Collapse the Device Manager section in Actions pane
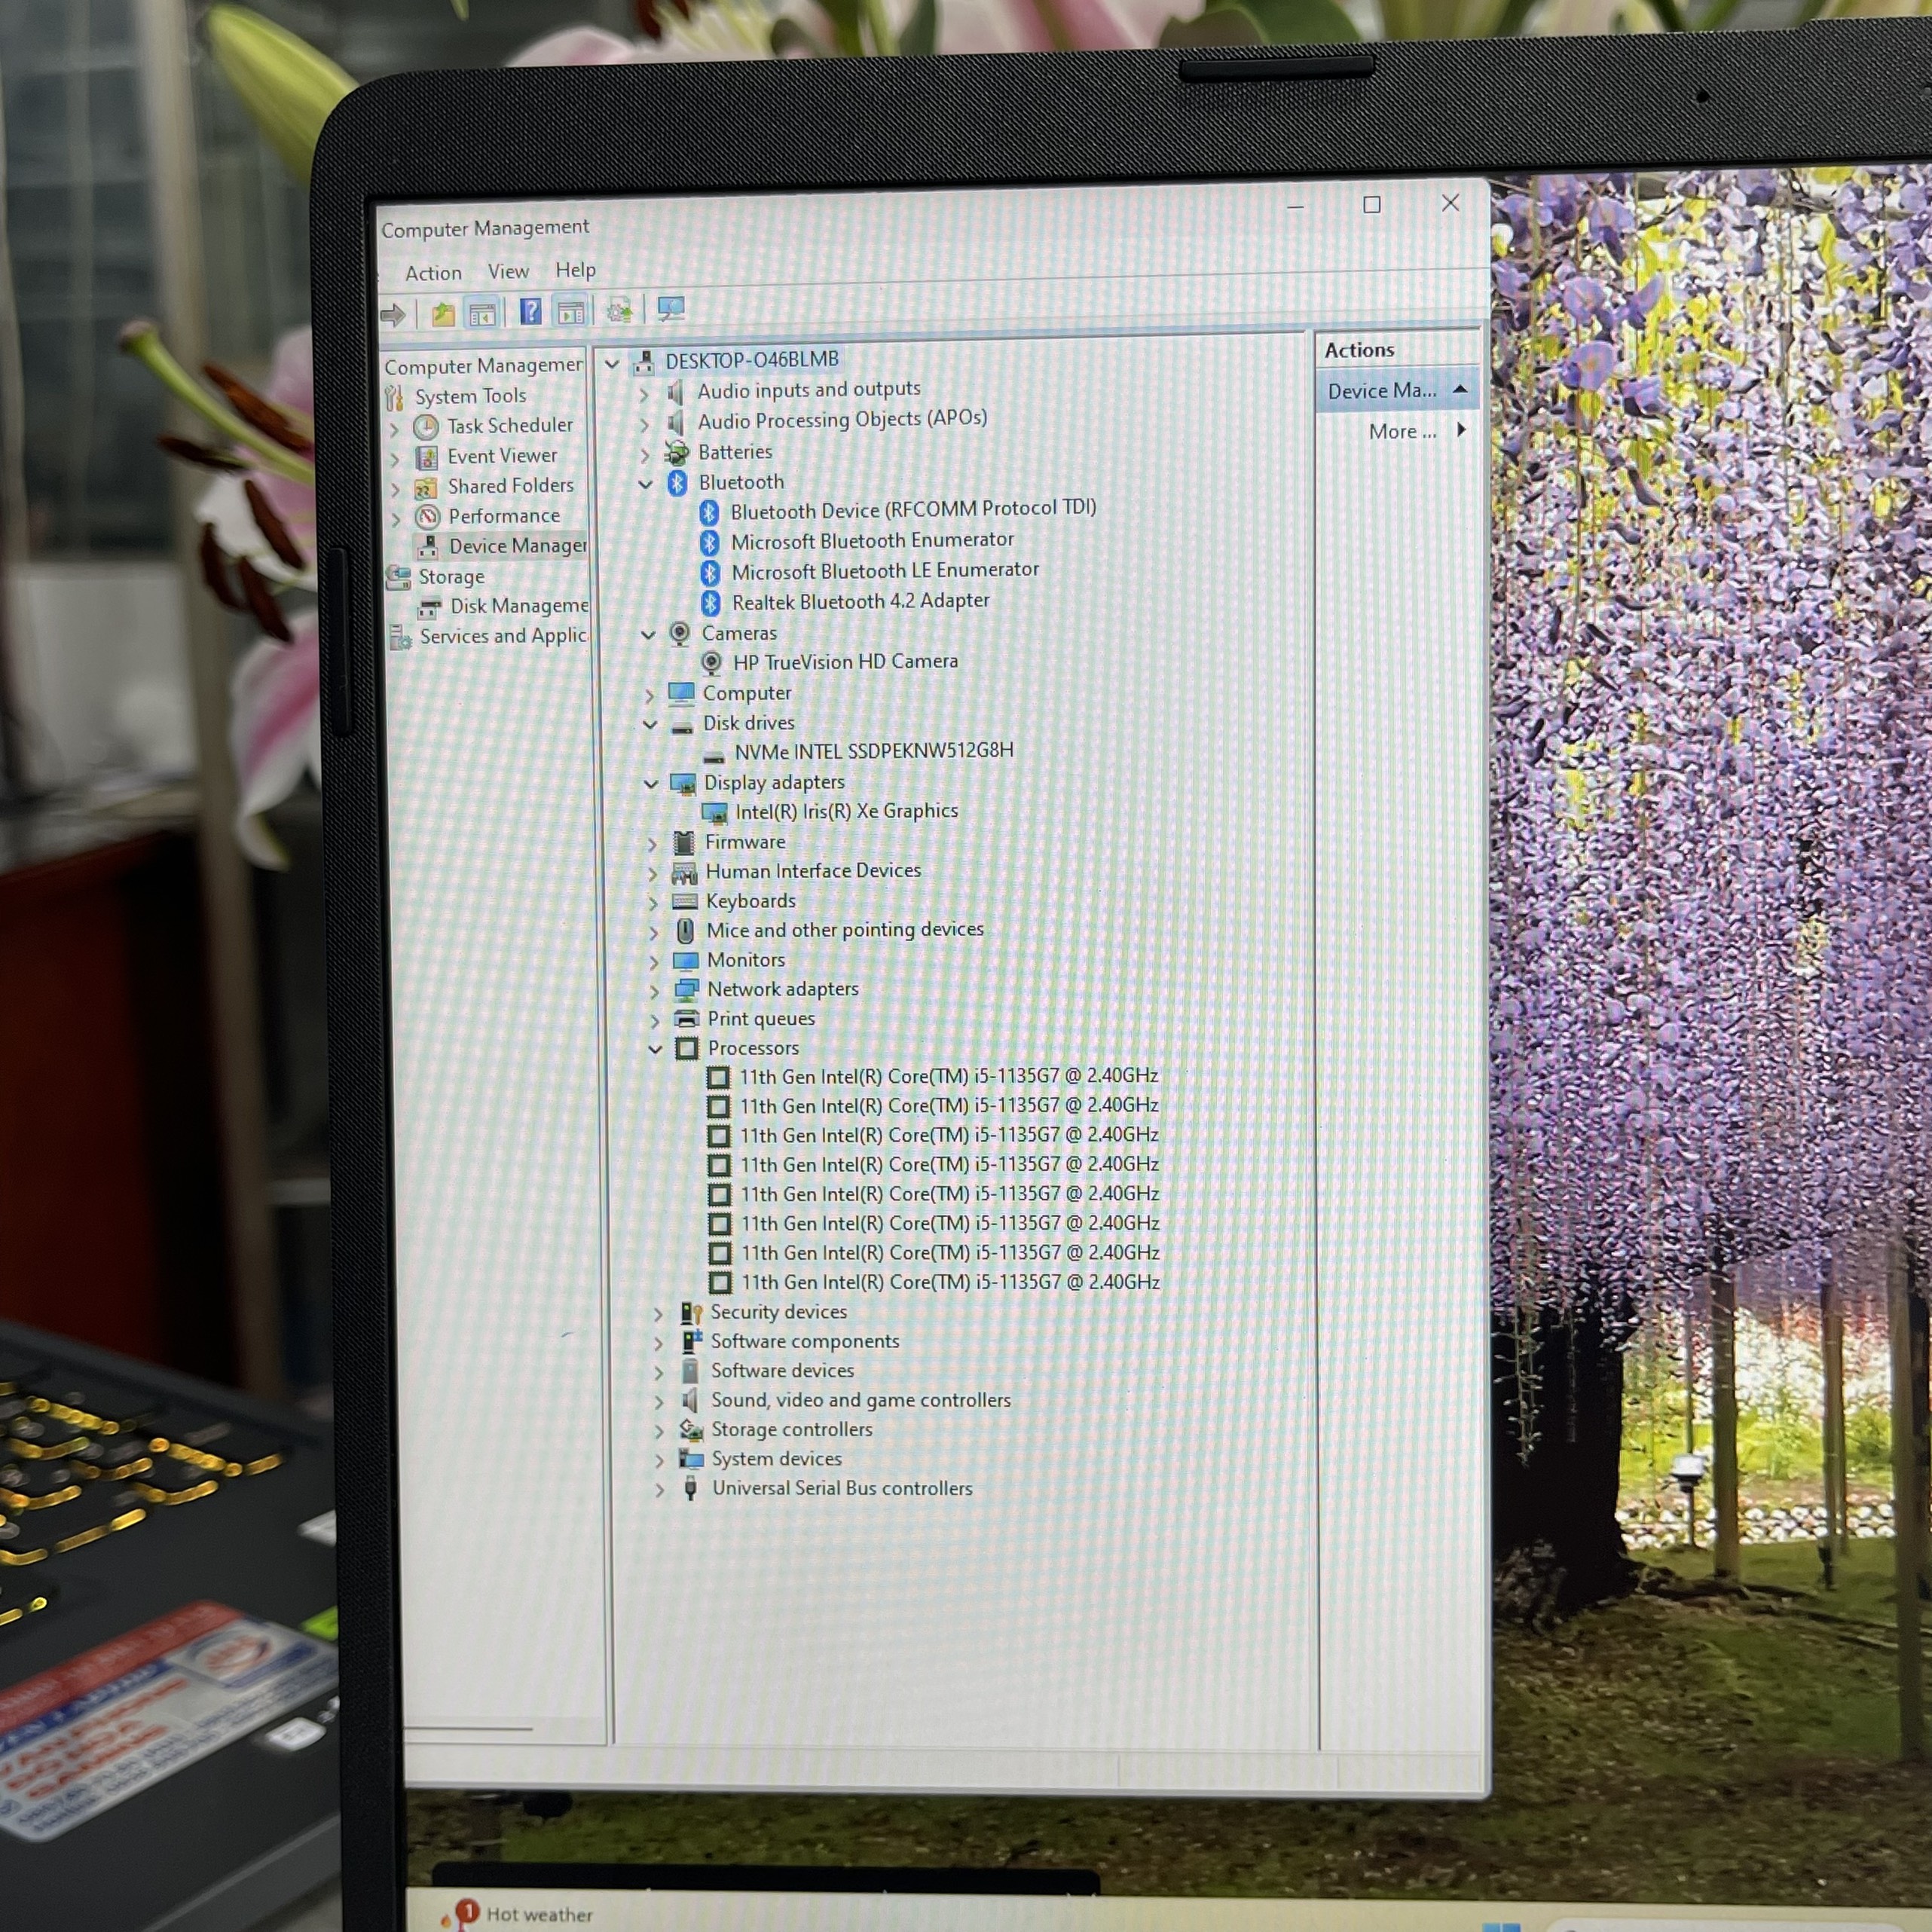Viewport: 1932px width, 1932px height. [1460, 389]
